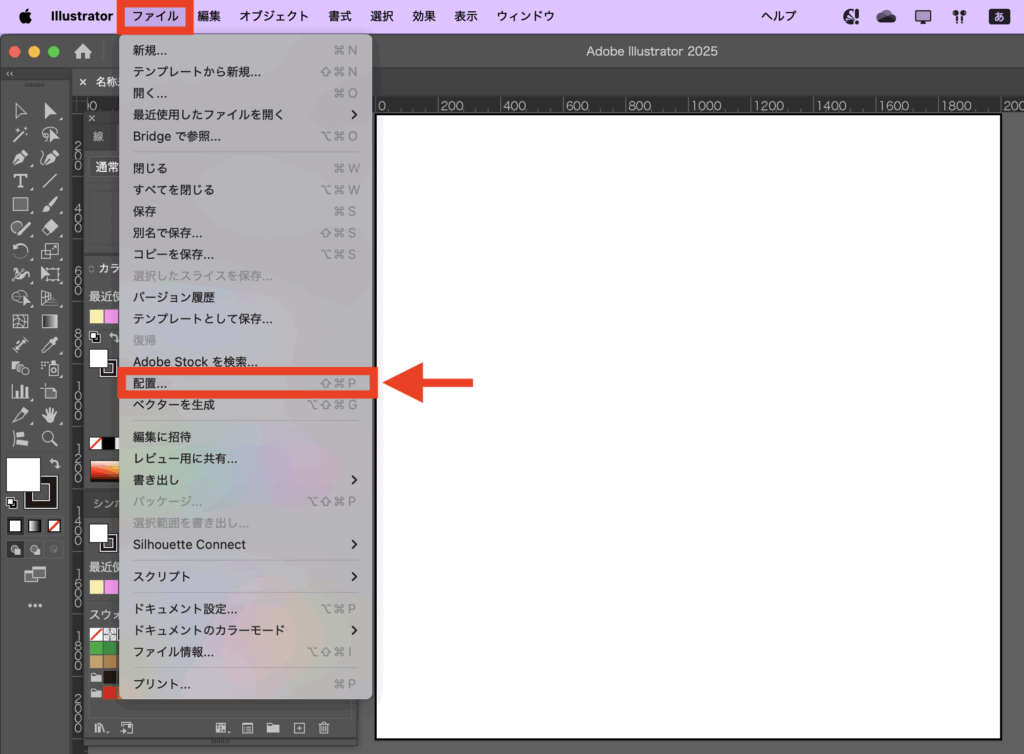The height and width of the screenshot is (754, 1024).
Task: Open the オブジェクト menu
Action: tap(274, 16)
